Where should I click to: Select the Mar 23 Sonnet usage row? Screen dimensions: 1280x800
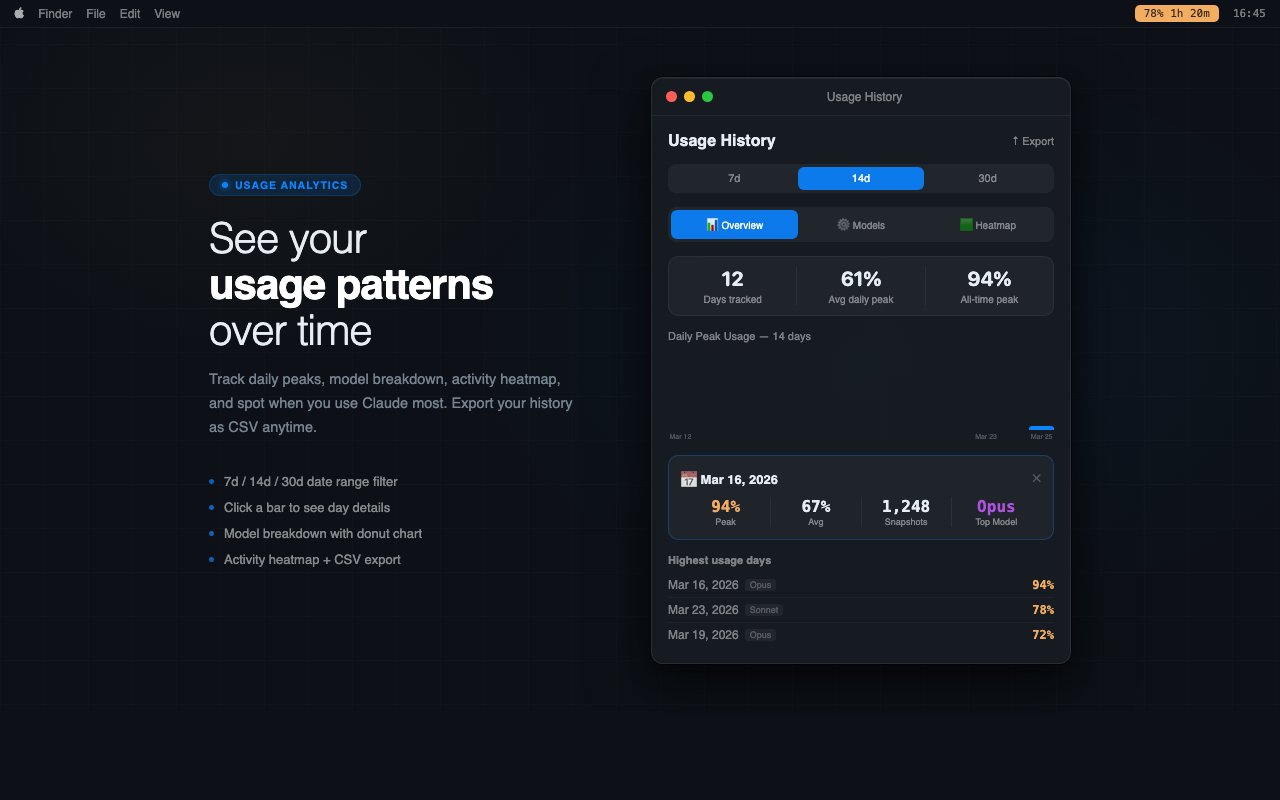[x=860, y=609]
